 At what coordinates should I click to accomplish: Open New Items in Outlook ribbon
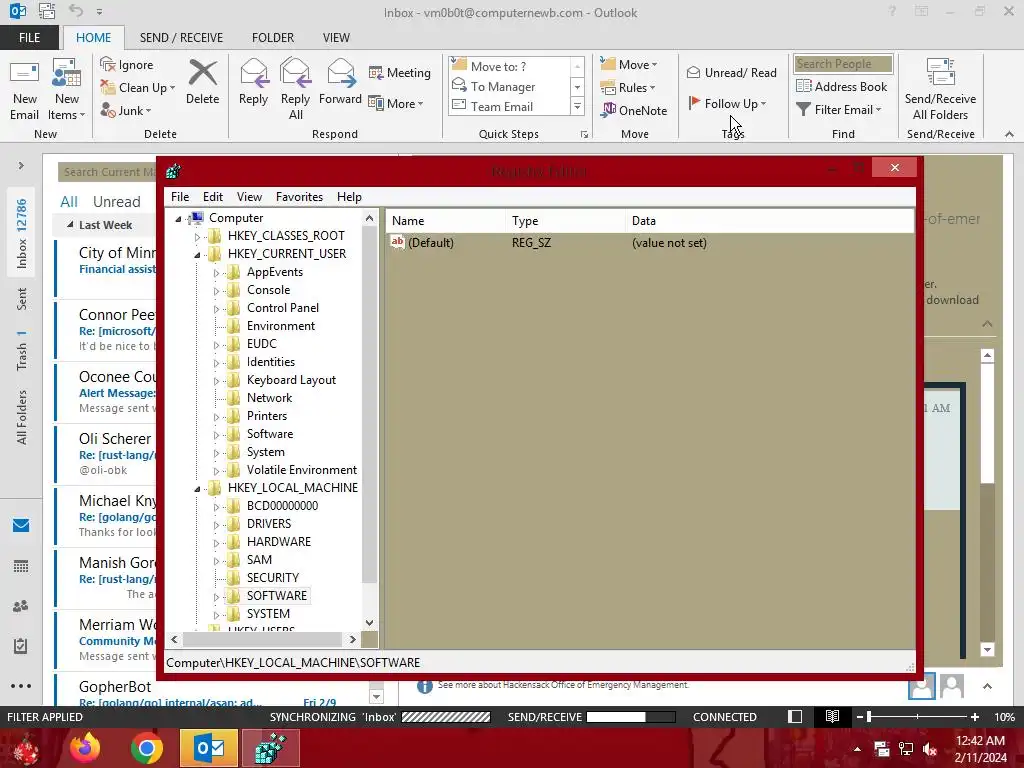67,90
